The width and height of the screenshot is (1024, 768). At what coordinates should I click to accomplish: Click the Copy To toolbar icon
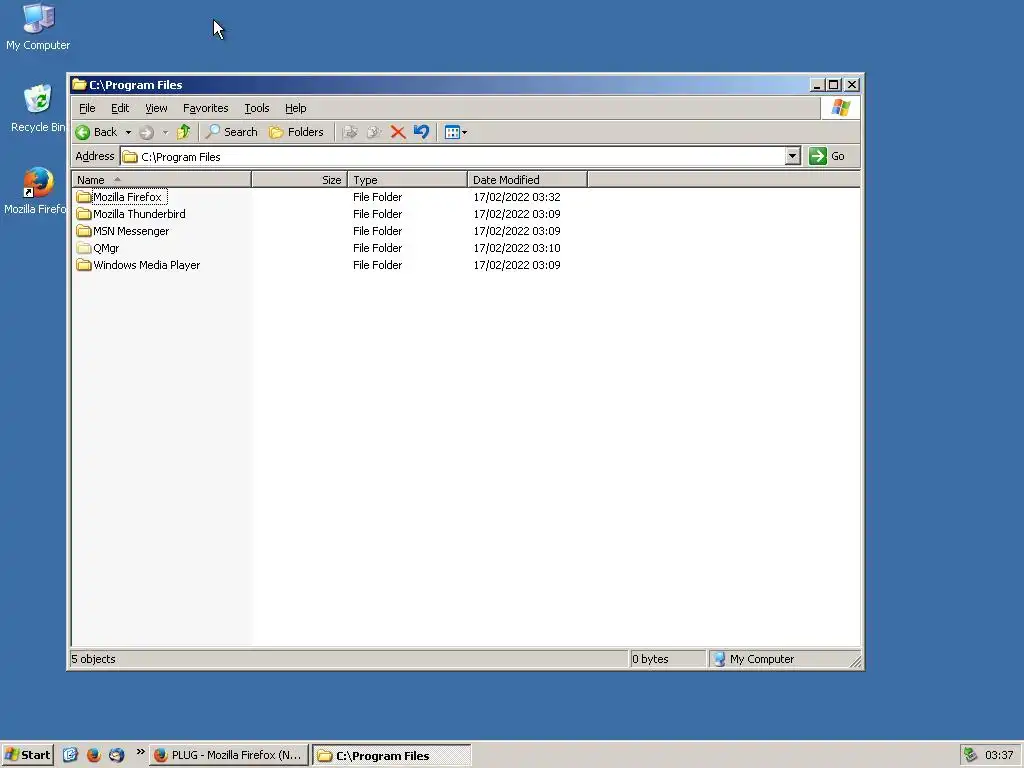[x=374, y=133]
